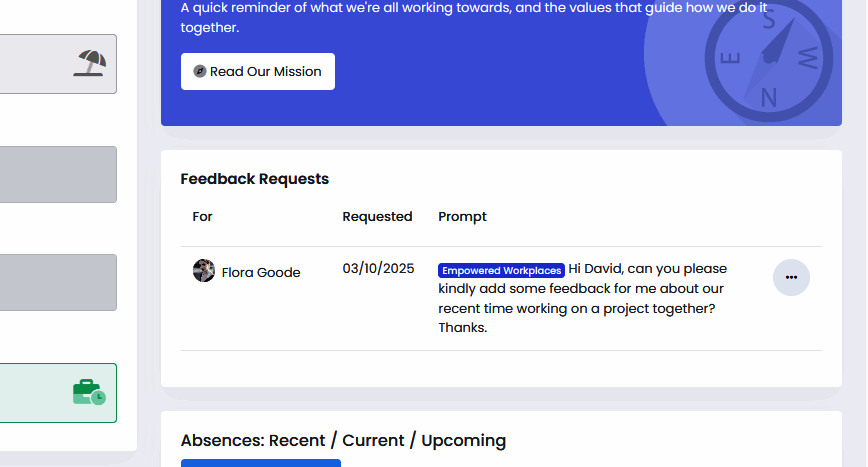Click the beach umbrella icon
This screenshot has height=467, width=868.
point(90,63)
